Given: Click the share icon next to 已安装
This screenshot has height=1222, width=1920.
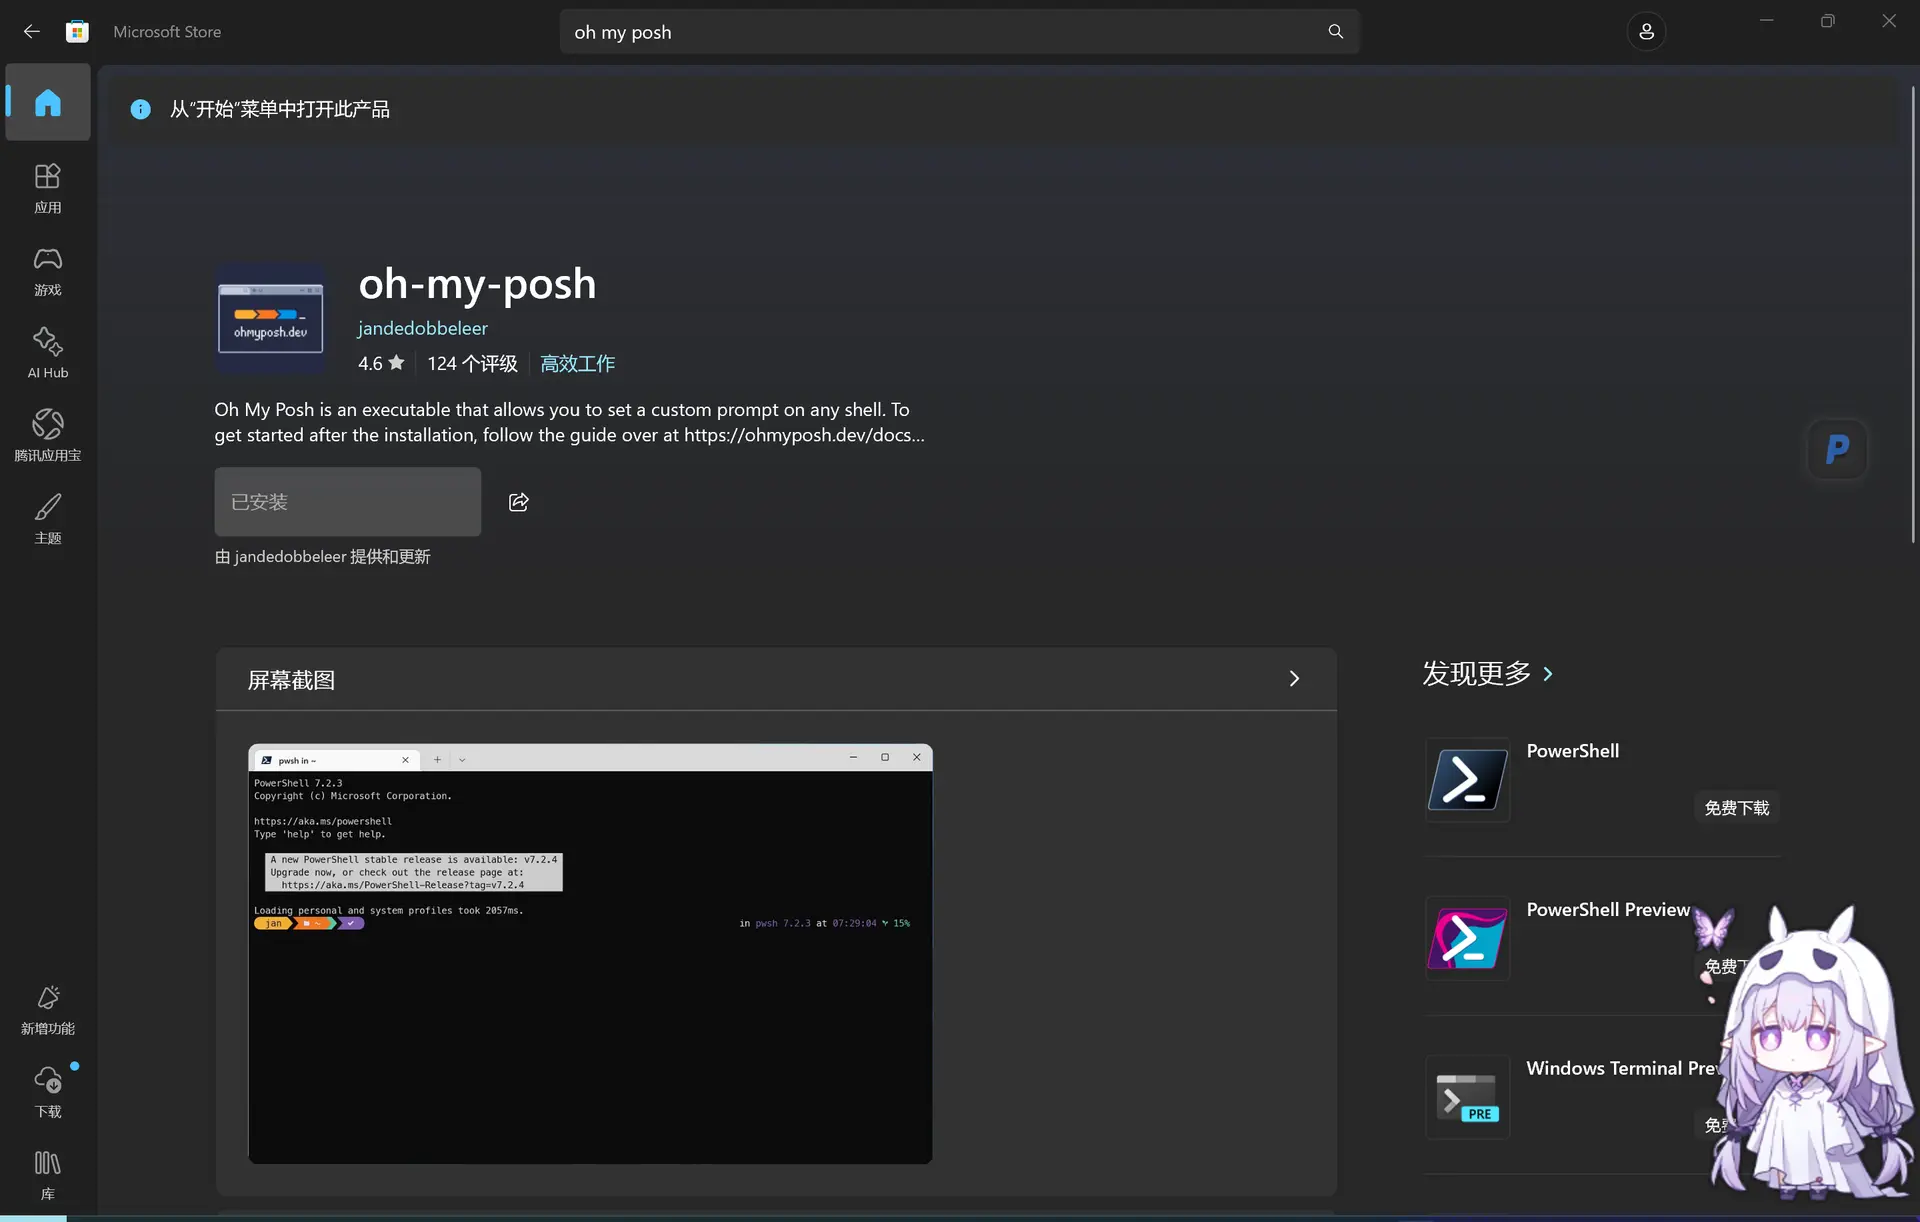Looking at the screenshot, I should coord(518,502).
